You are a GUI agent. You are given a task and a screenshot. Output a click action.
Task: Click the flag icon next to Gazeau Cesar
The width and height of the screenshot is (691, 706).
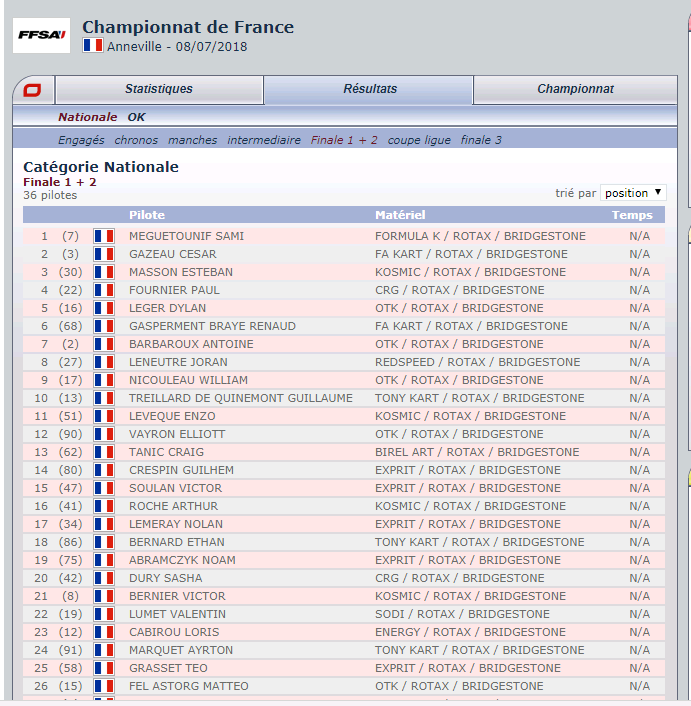click(x=104, y=254)
